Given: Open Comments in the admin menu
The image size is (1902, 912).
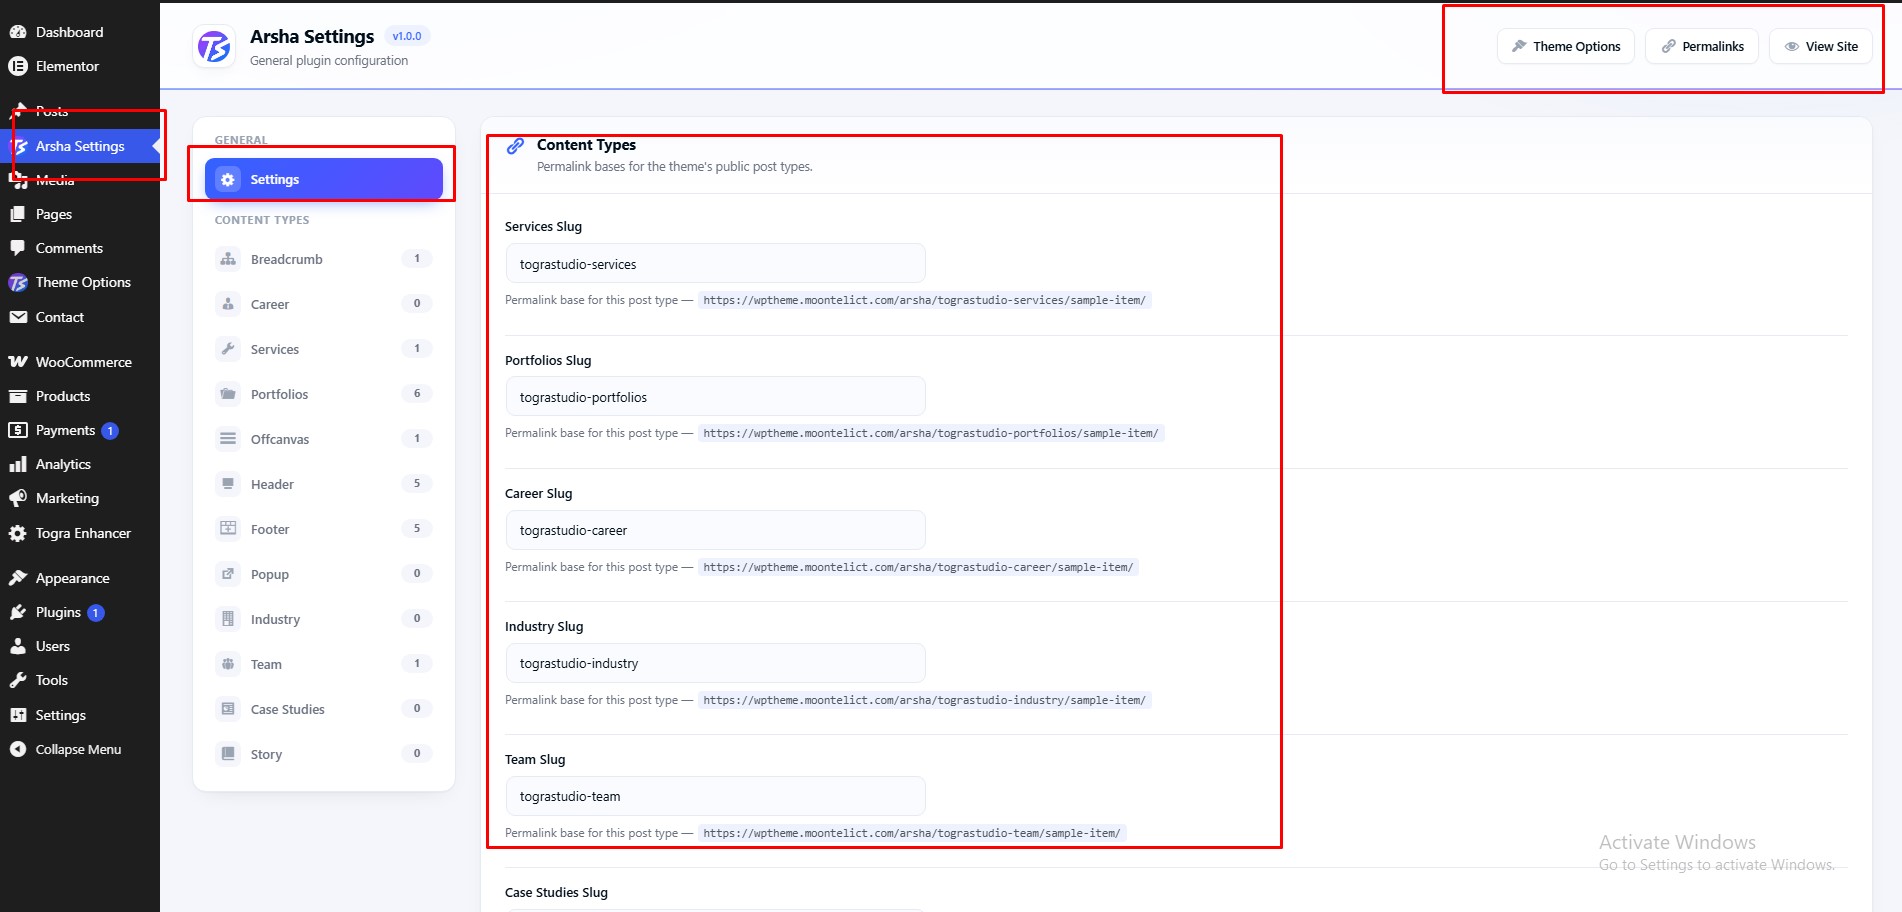Looking at the screenshot, I should pyautogui.click(x=80, y=248).
